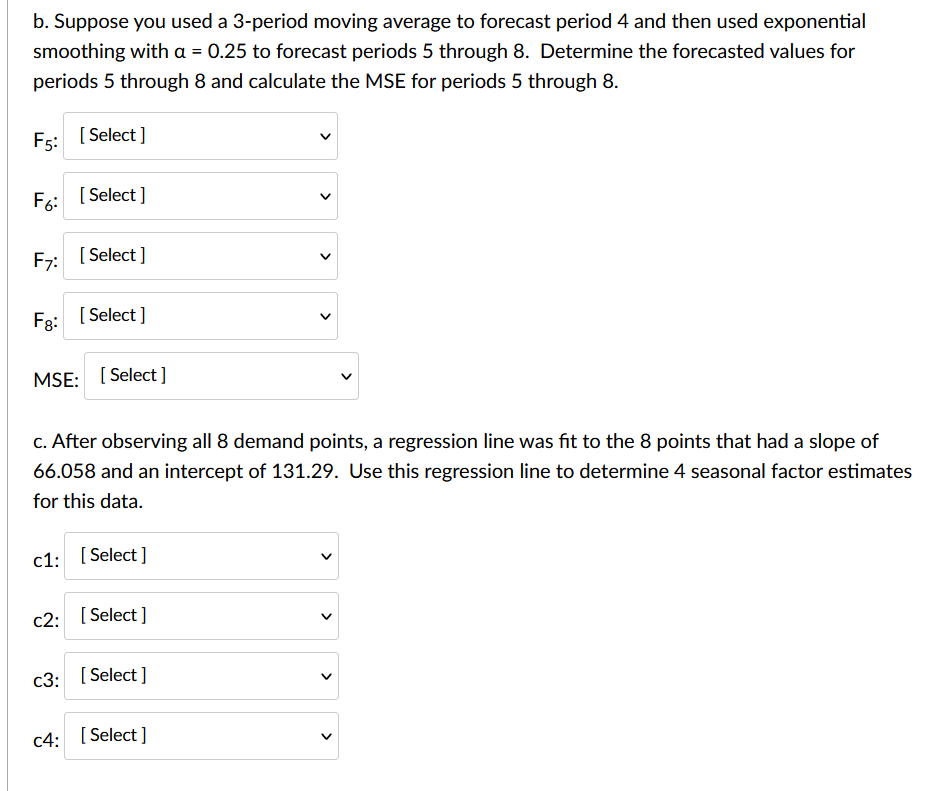Open the F6 forecast dropdown
The height and width of the screenshot is (791, 925).
(x=200, y=196)
